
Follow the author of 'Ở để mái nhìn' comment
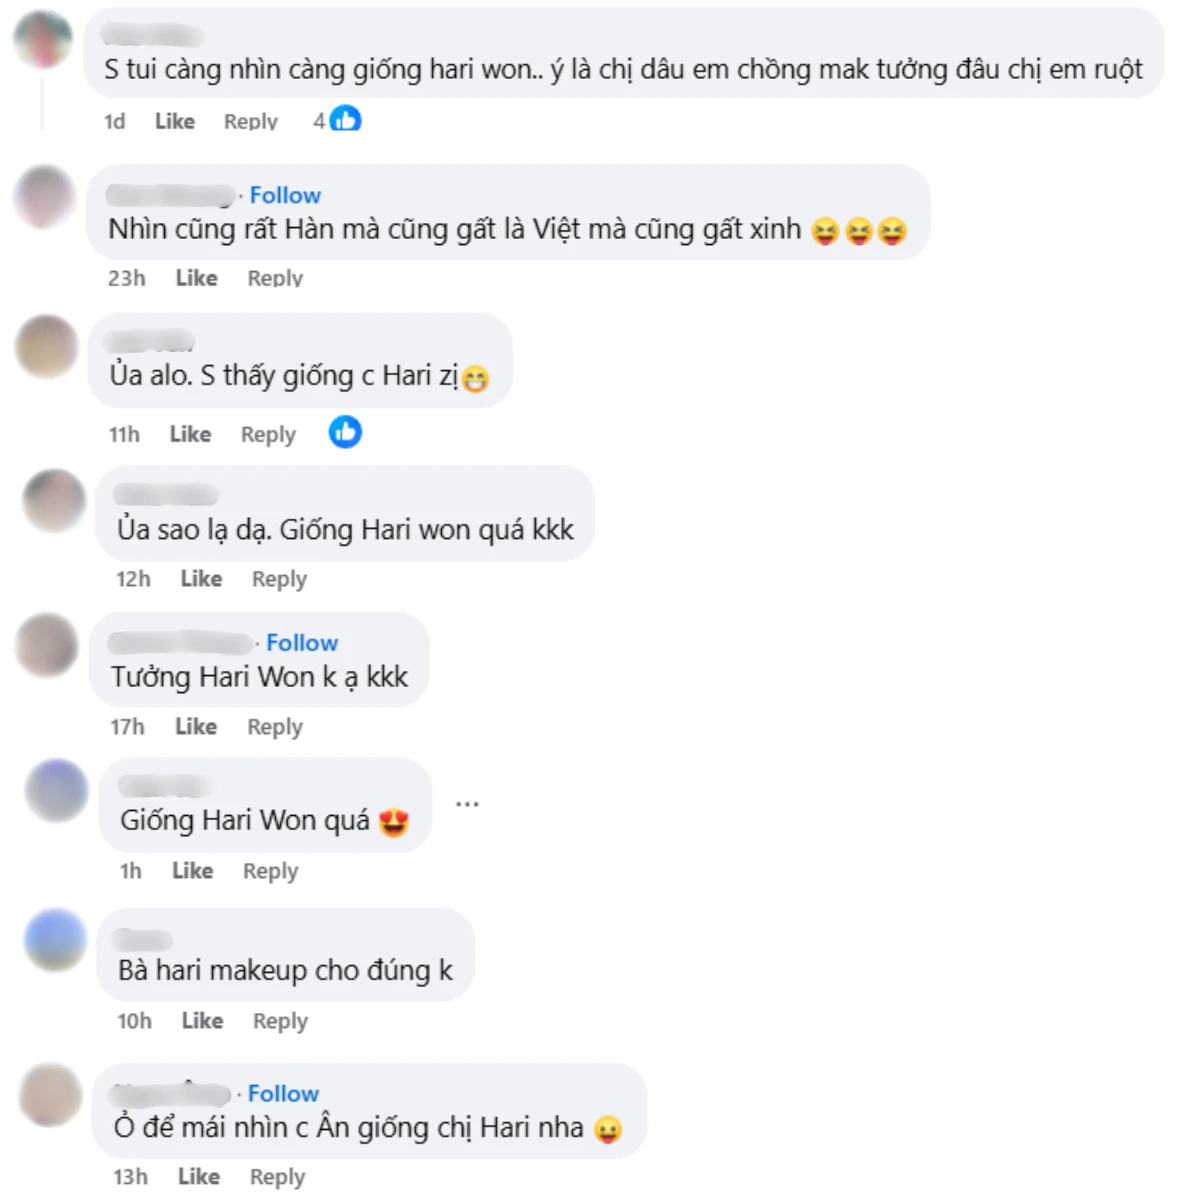tap(283, 1094)
